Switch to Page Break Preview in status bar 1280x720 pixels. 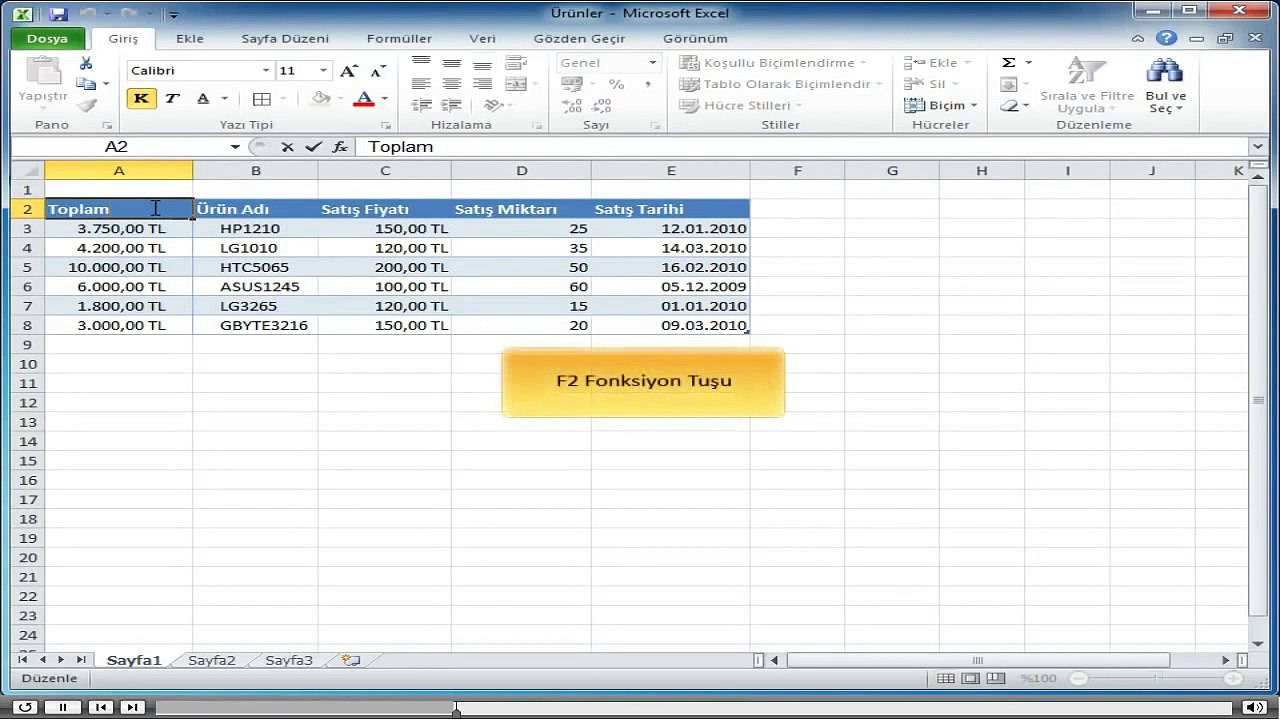[994, 678]
